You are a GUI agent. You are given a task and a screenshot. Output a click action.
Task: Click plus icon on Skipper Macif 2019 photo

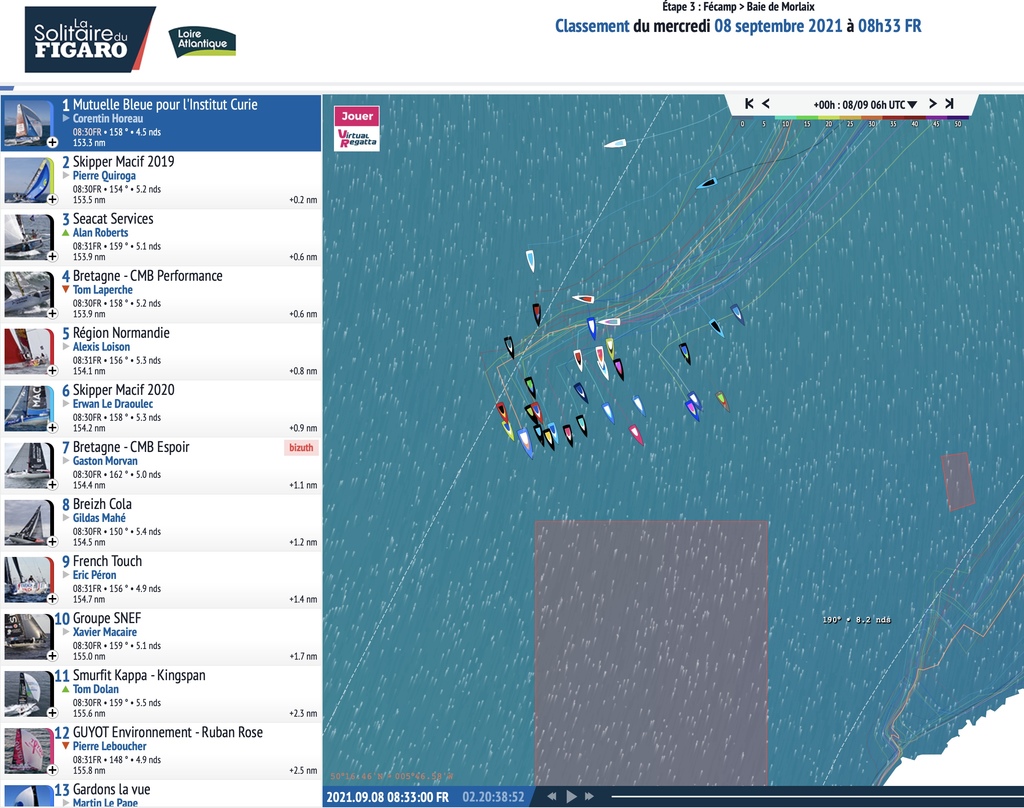tap(52, 199)
